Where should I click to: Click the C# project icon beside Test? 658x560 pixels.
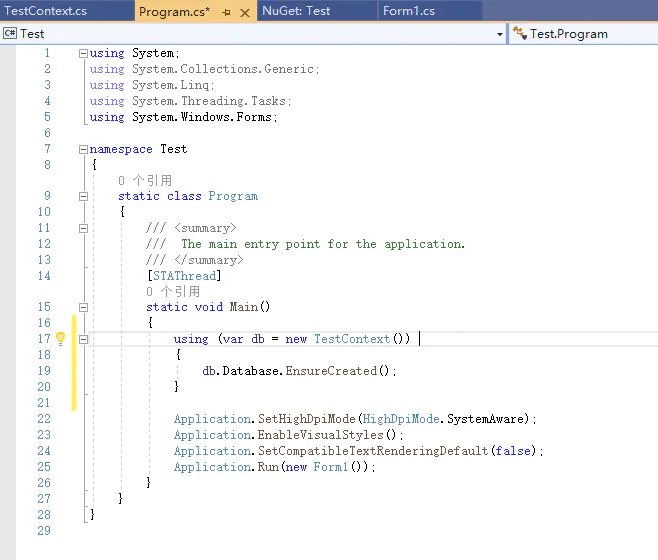point(10,33)
